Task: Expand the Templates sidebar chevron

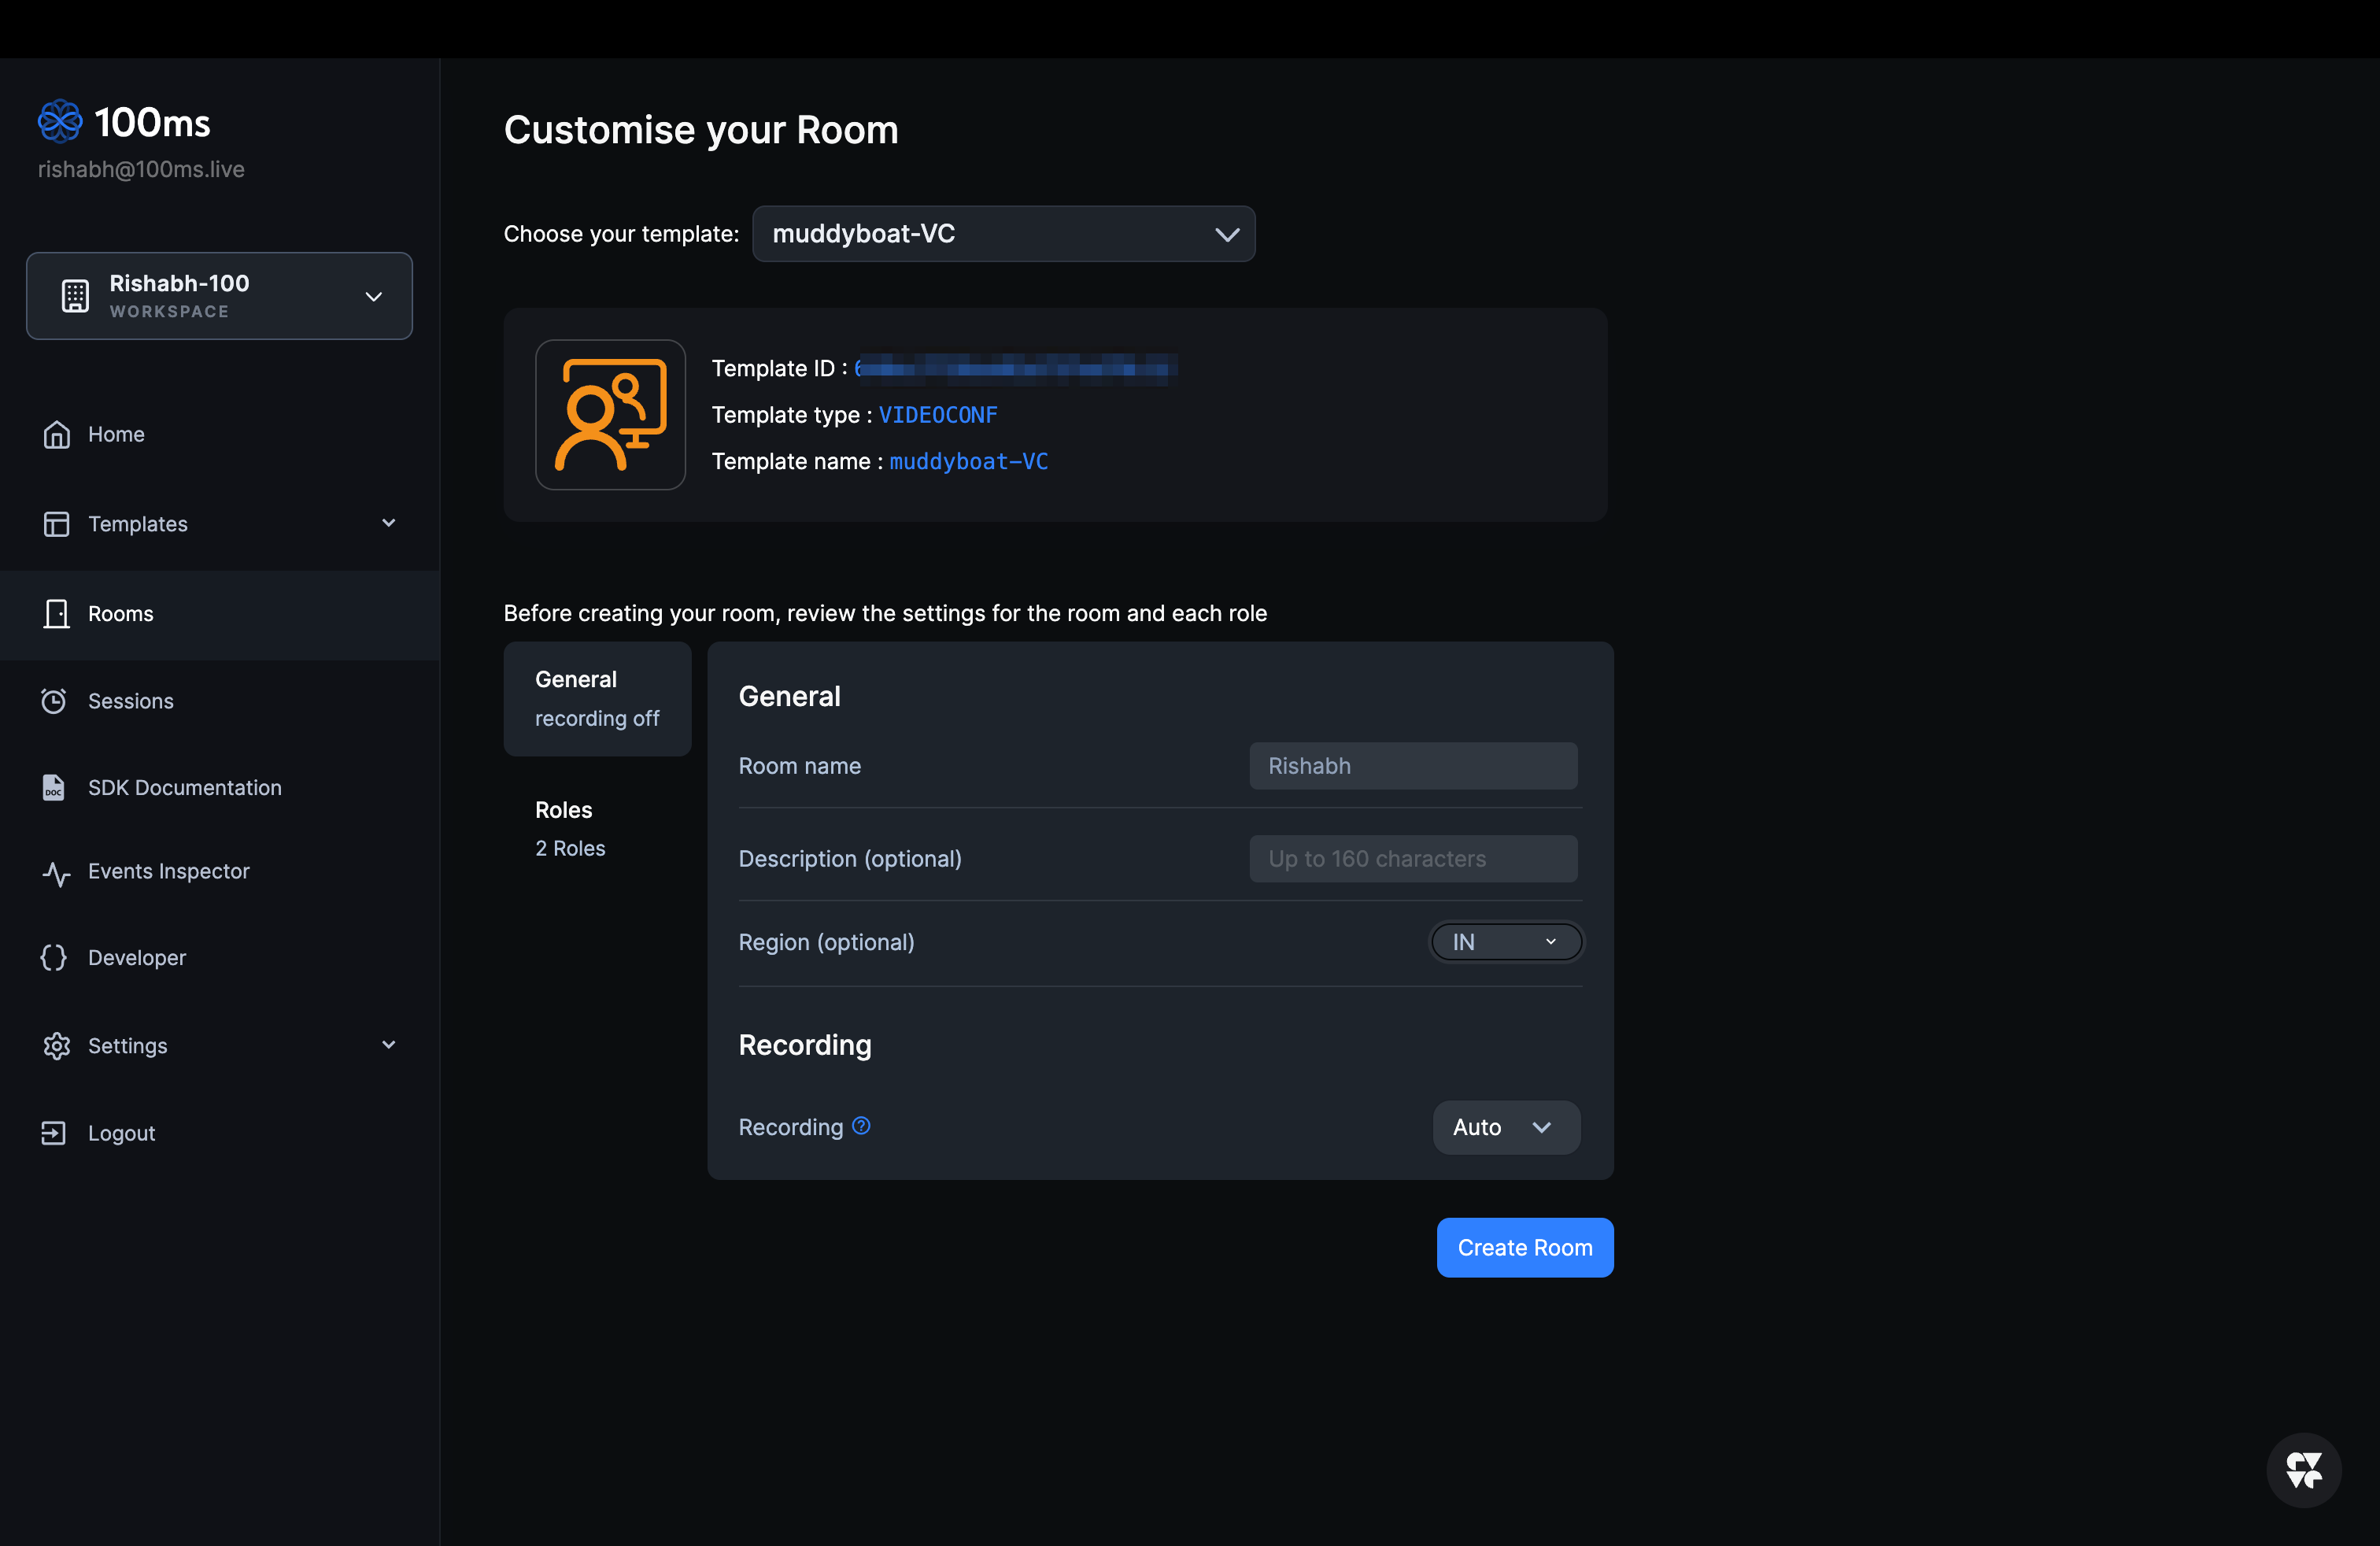Action: click(389, 523)
